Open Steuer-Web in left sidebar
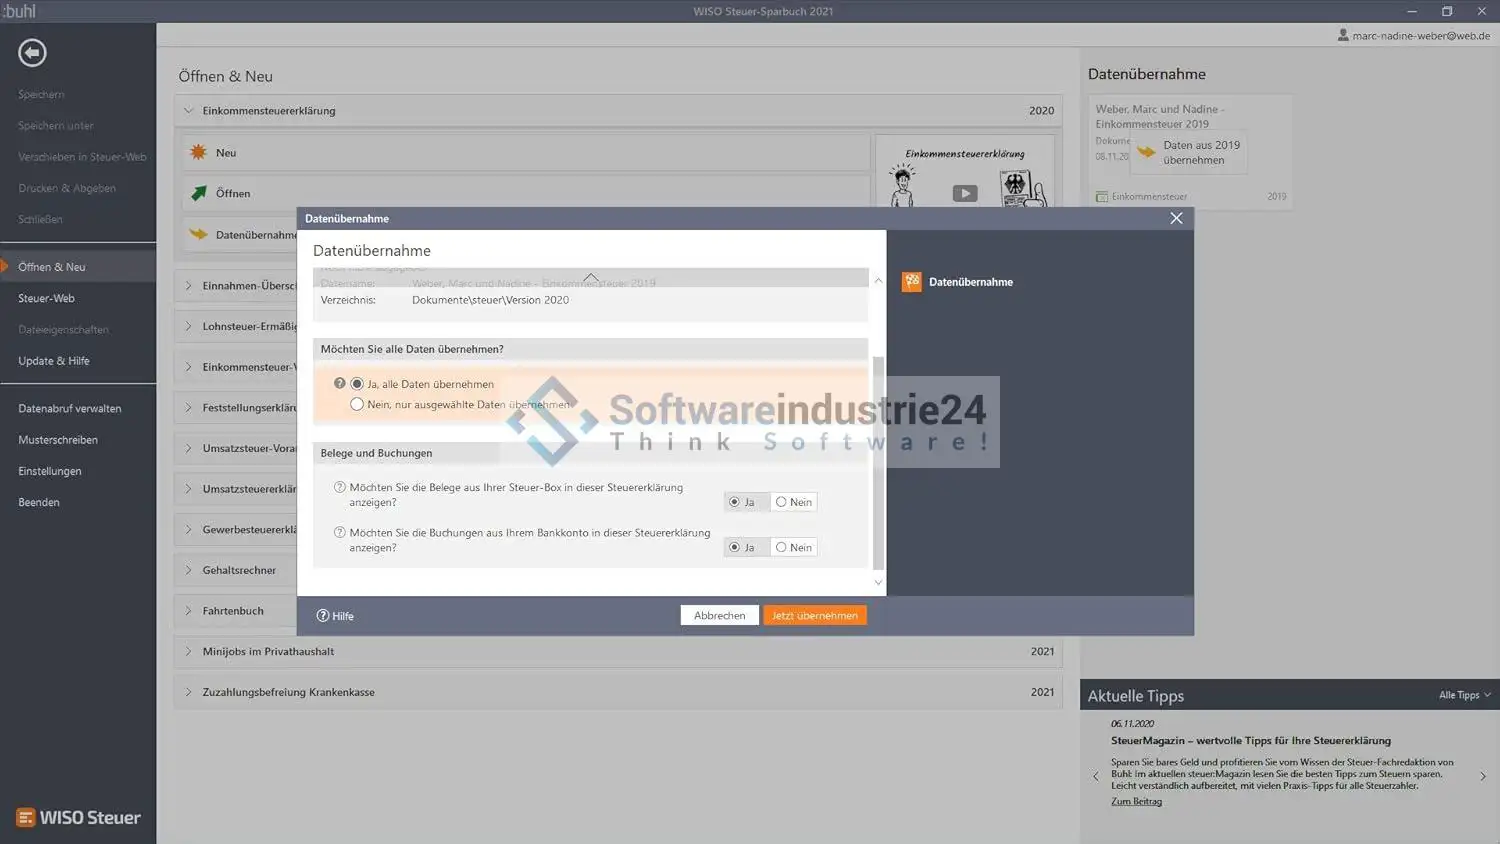 [46, 298]
